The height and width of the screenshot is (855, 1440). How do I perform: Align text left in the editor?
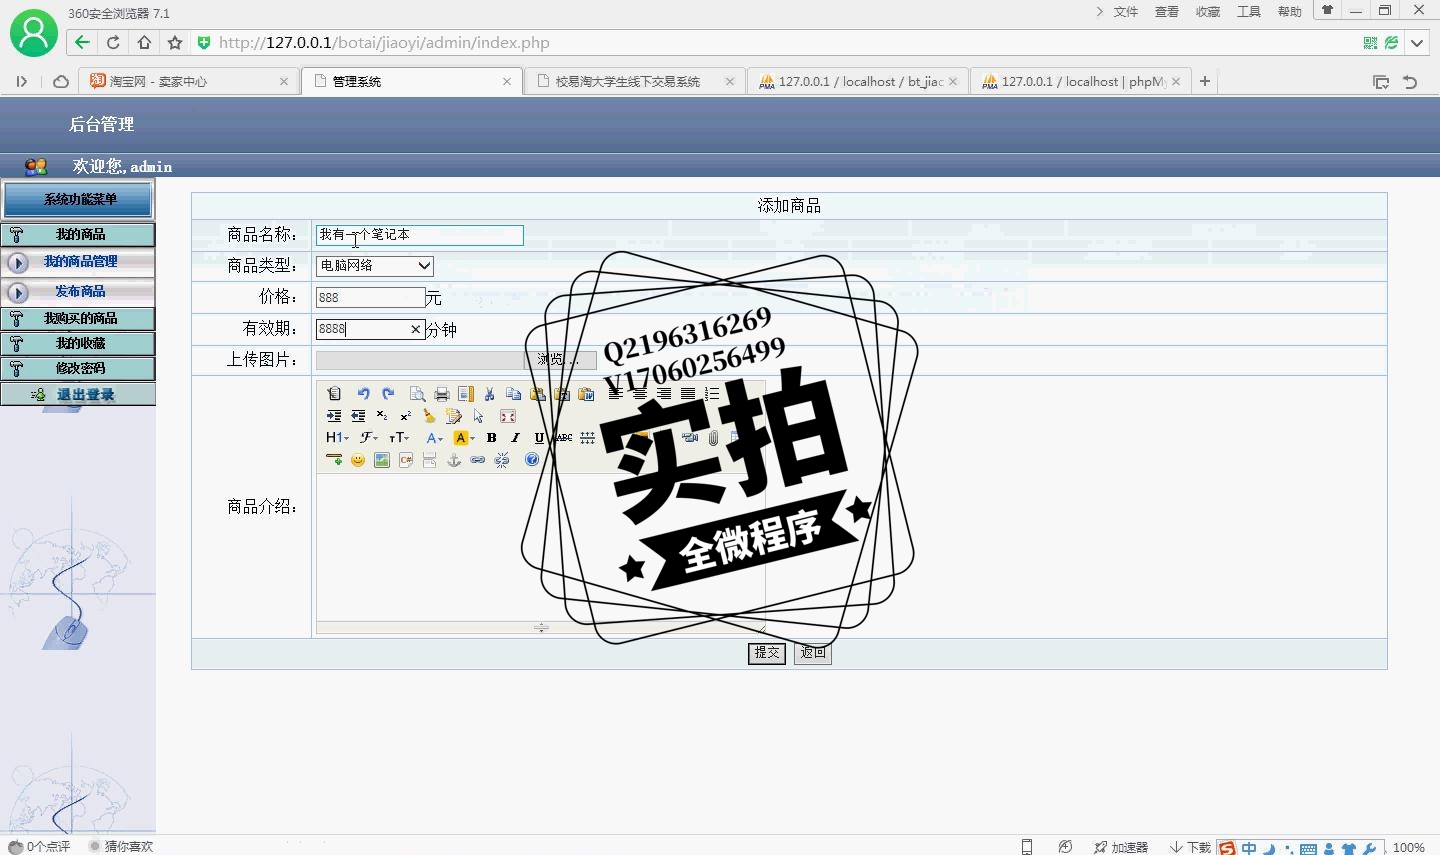(615, 394)
